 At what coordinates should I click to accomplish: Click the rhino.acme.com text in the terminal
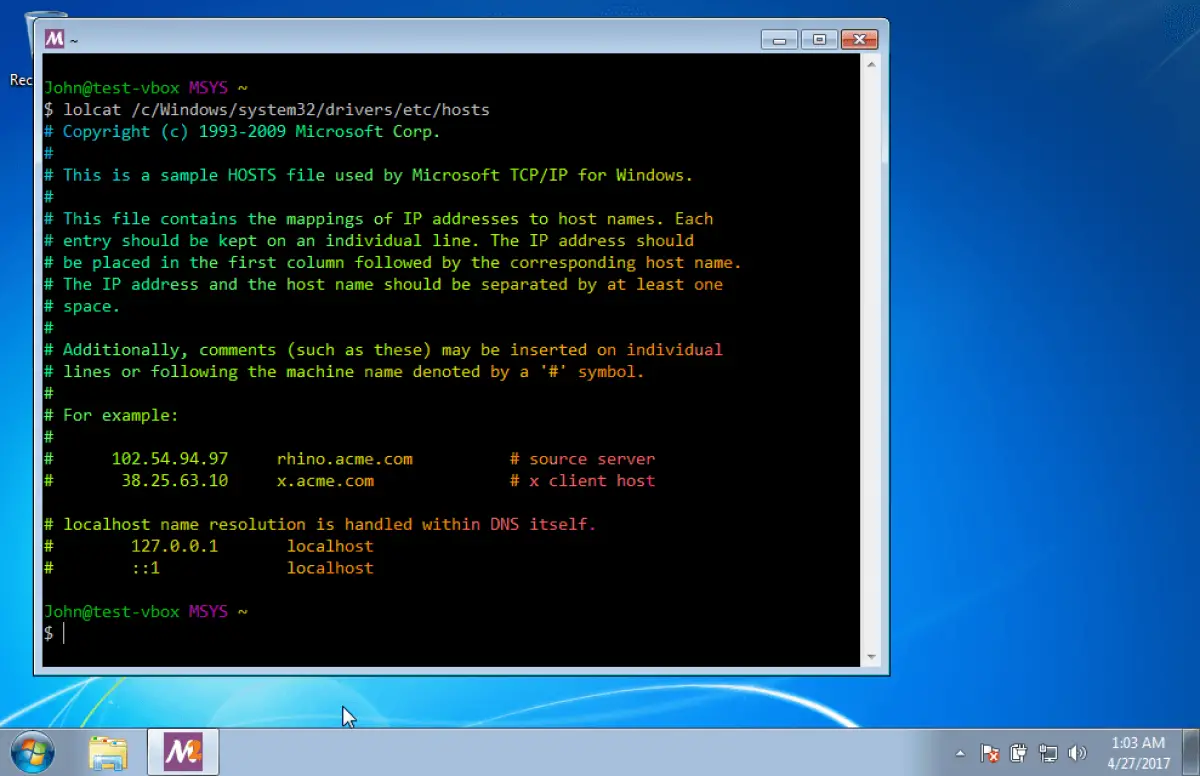(344, 459)
